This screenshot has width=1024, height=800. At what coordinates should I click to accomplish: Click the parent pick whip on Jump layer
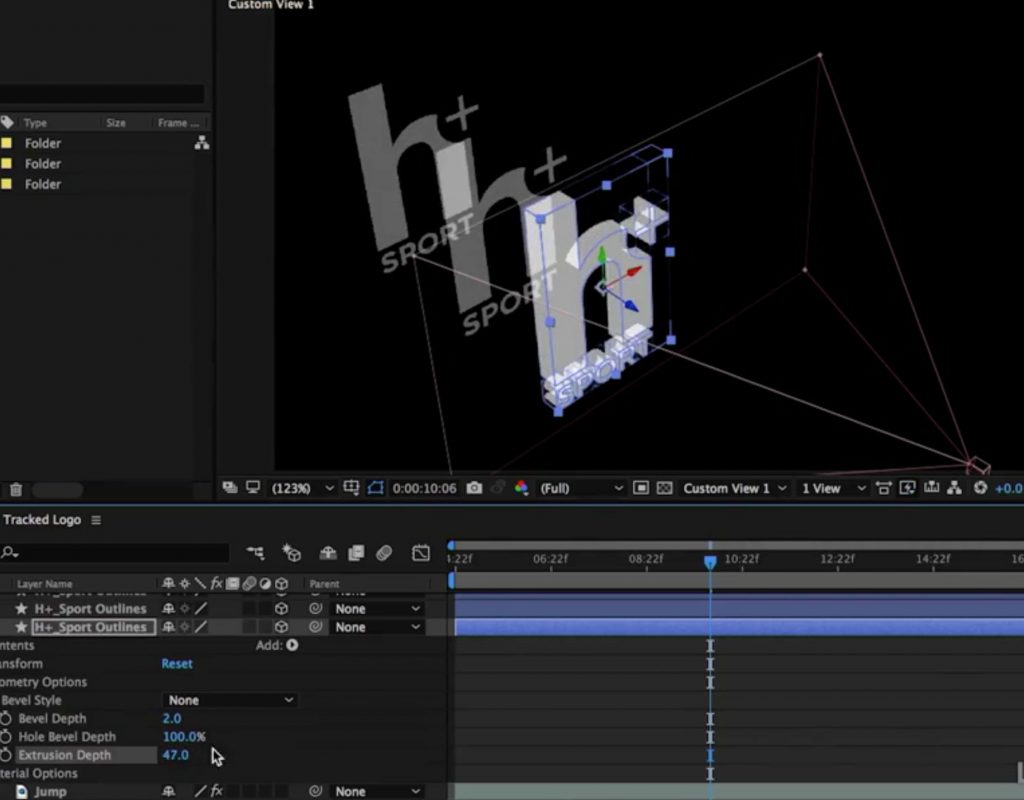[x=315, y=792]
